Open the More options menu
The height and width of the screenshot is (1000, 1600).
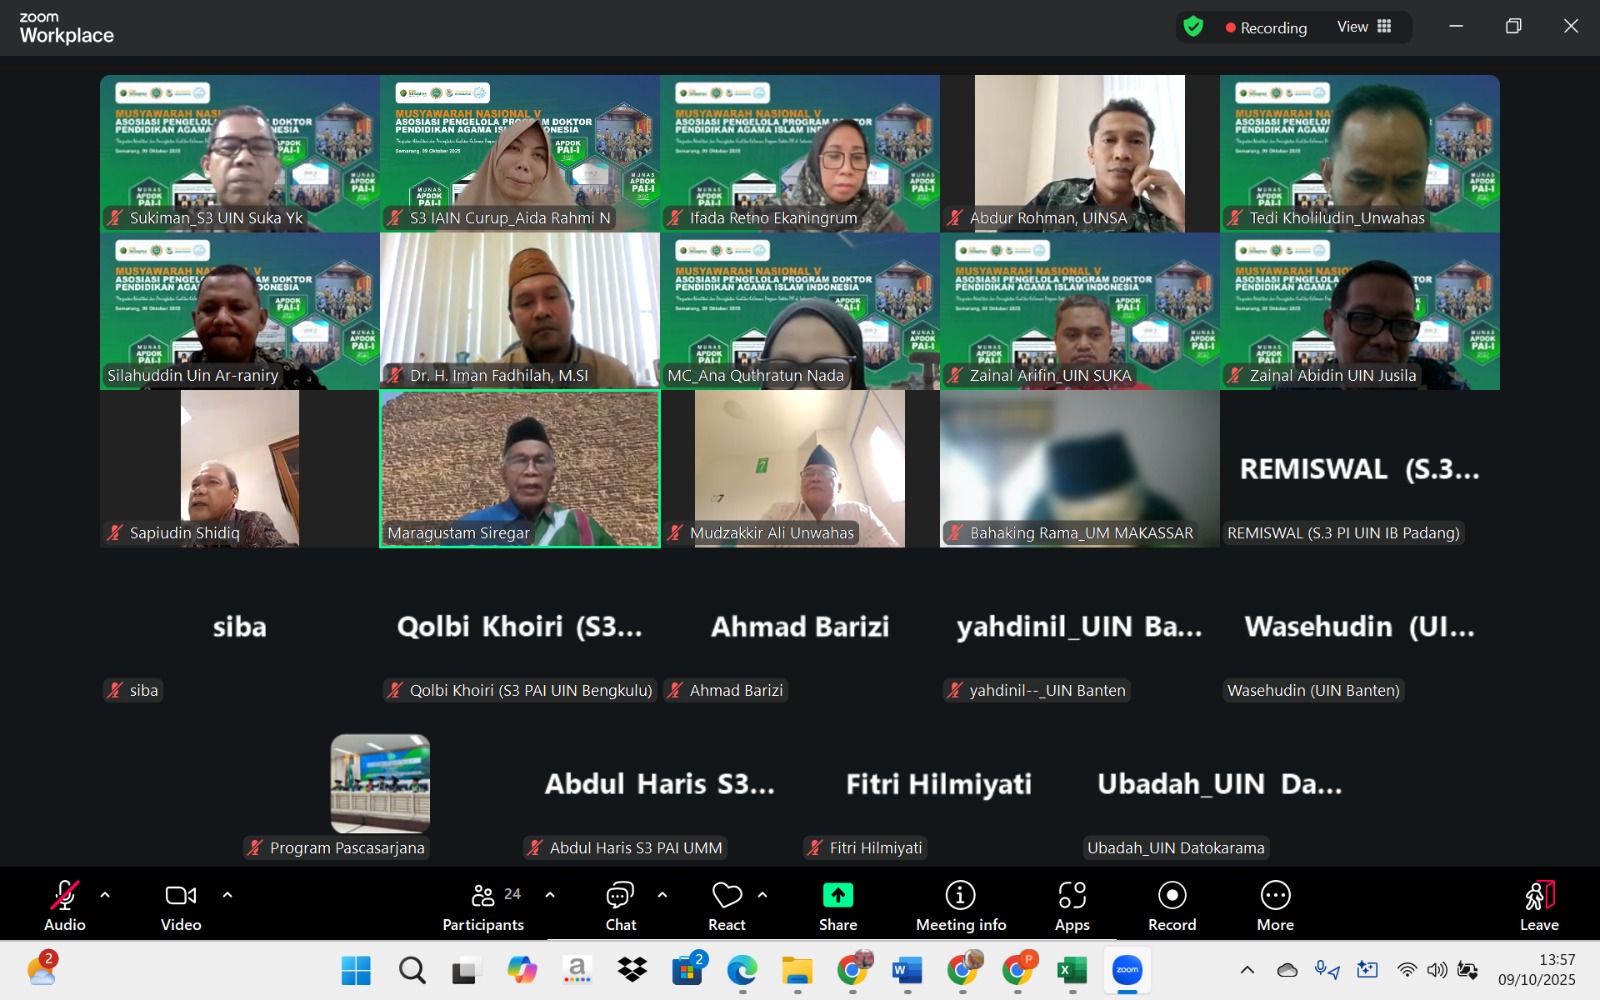pyautogui.click(x=1275, y=904)
